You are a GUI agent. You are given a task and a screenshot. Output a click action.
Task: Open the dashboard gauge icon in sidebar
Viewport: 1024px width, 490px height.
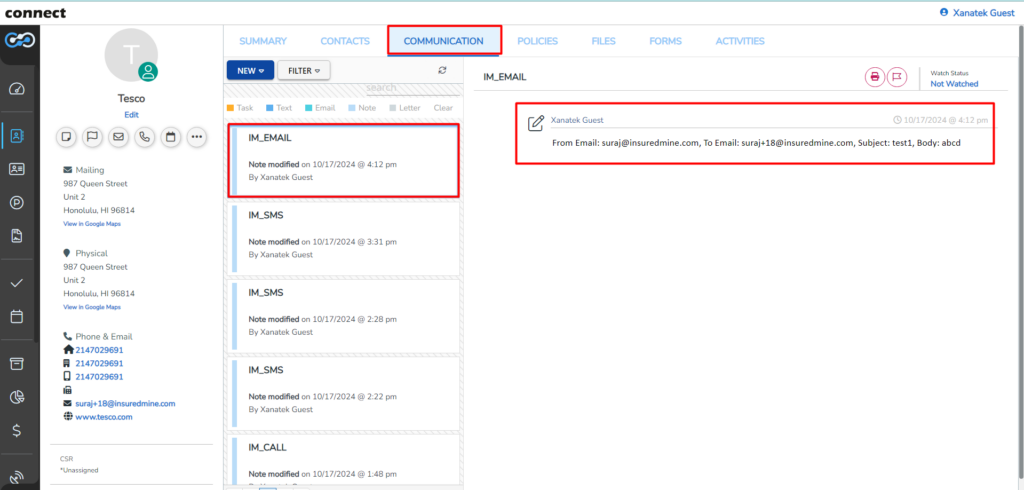pyautogui.click(x=18, y=90)
